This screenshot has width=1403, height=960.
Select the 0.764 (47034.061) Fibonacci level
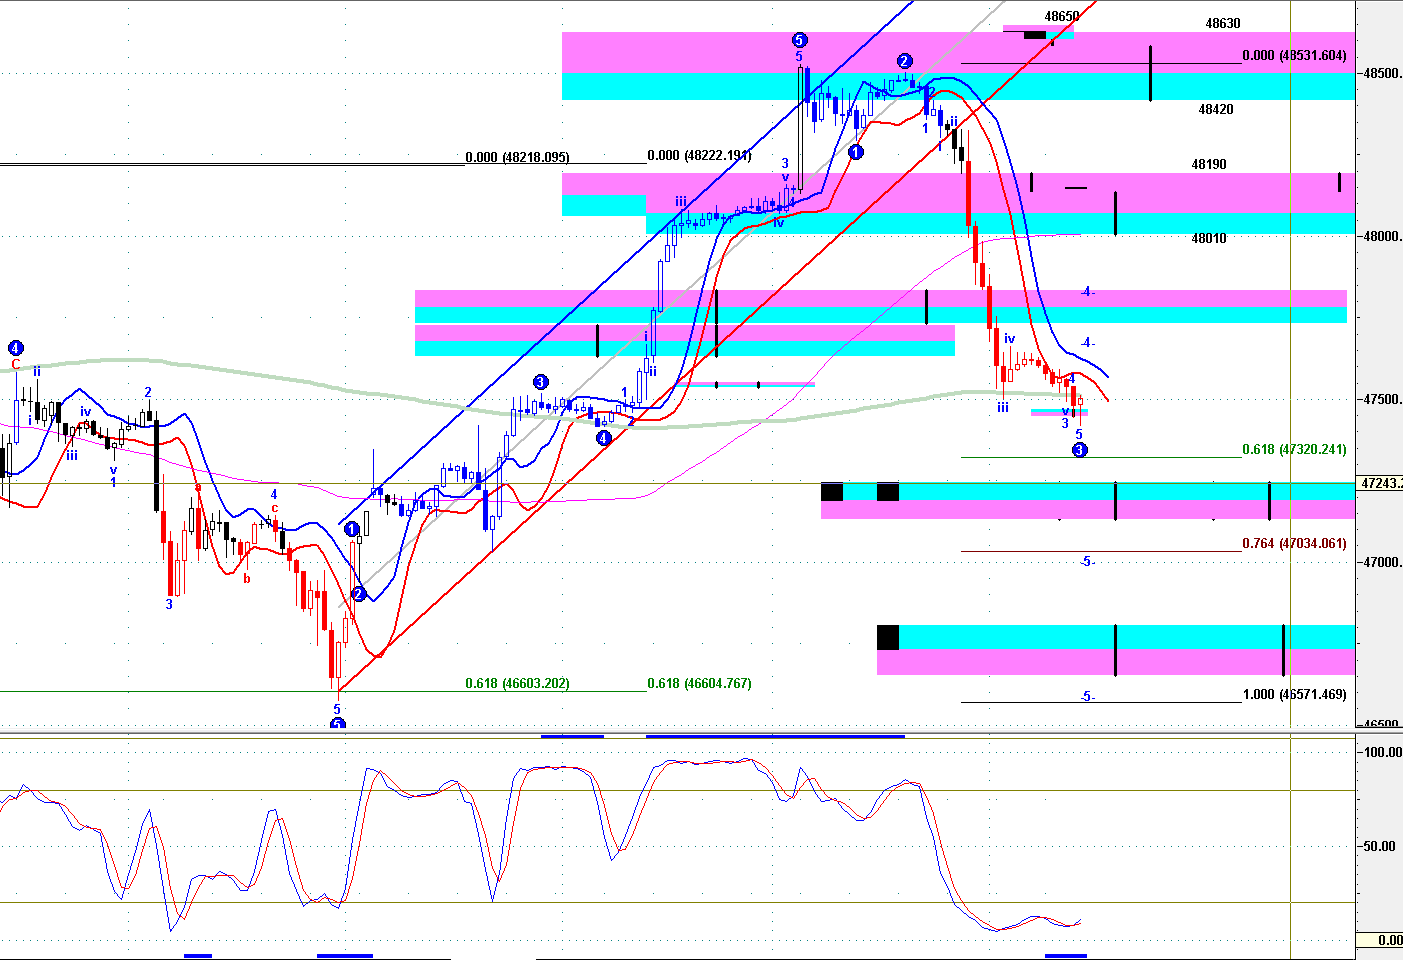click(1294, 544)
